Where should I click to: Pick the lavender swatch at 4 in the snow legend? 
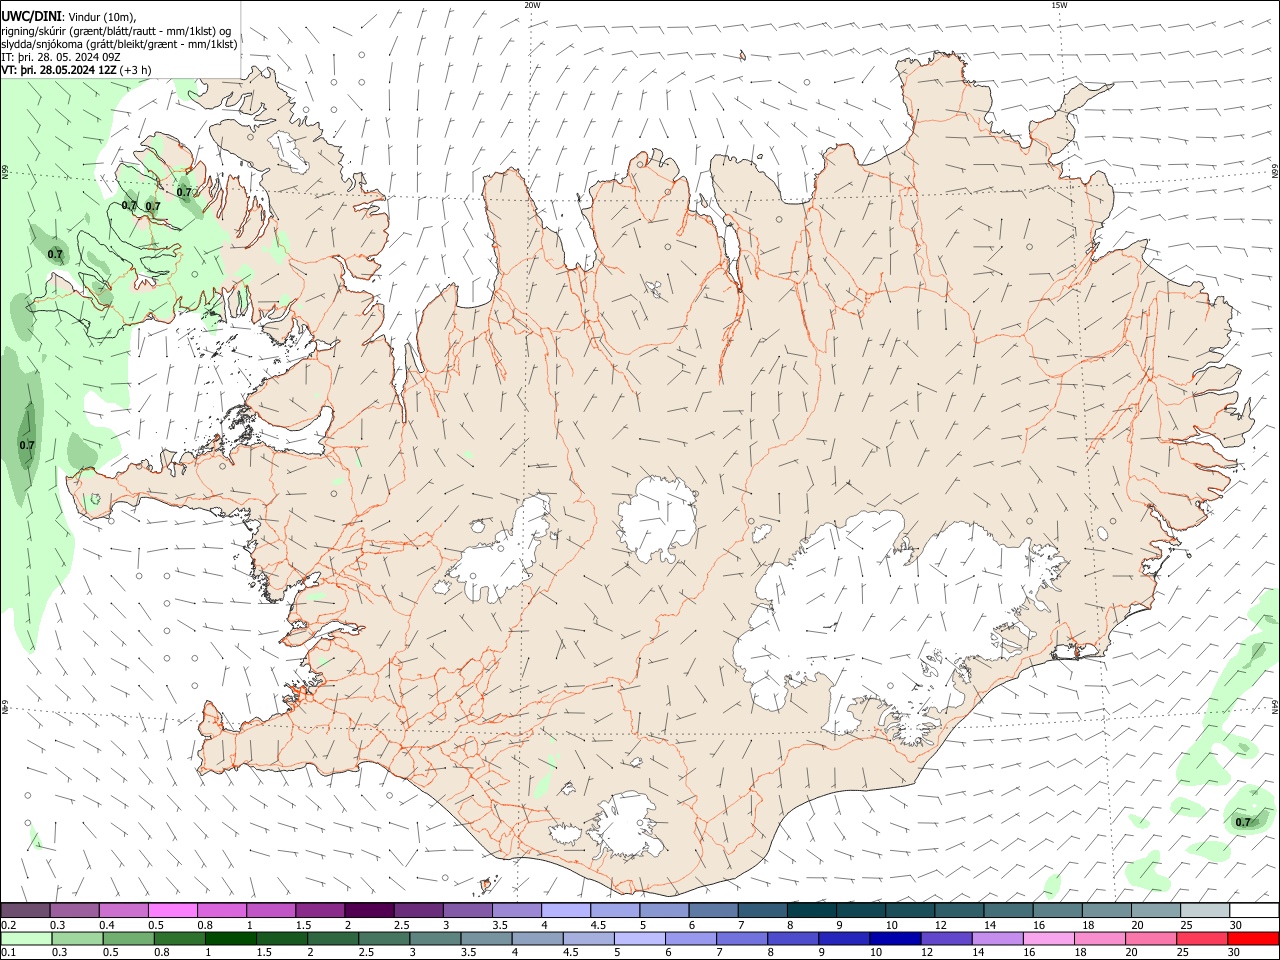(565, 910)
